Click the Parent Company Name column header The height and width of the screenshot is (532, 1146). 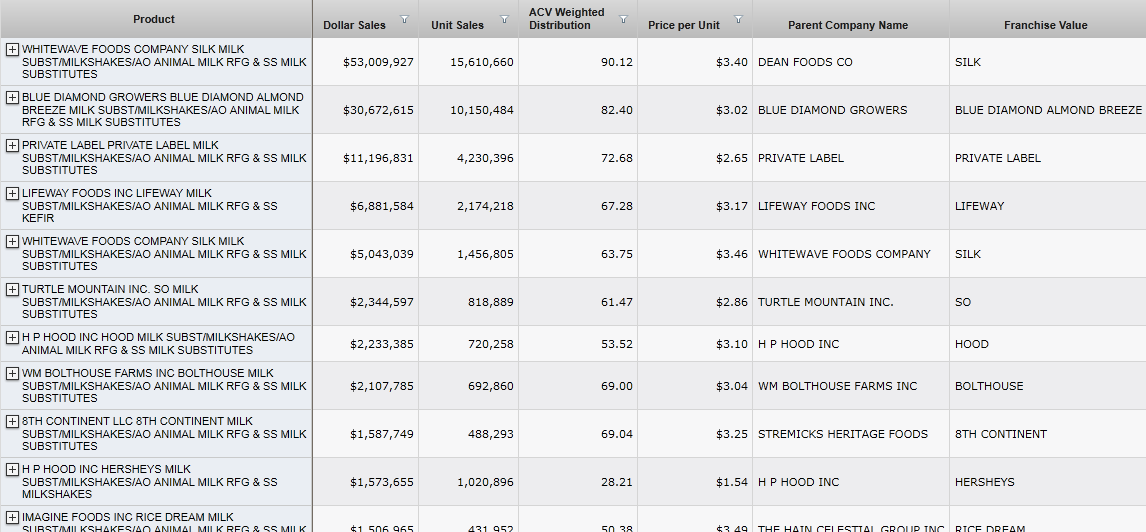[x=848, y=25]
